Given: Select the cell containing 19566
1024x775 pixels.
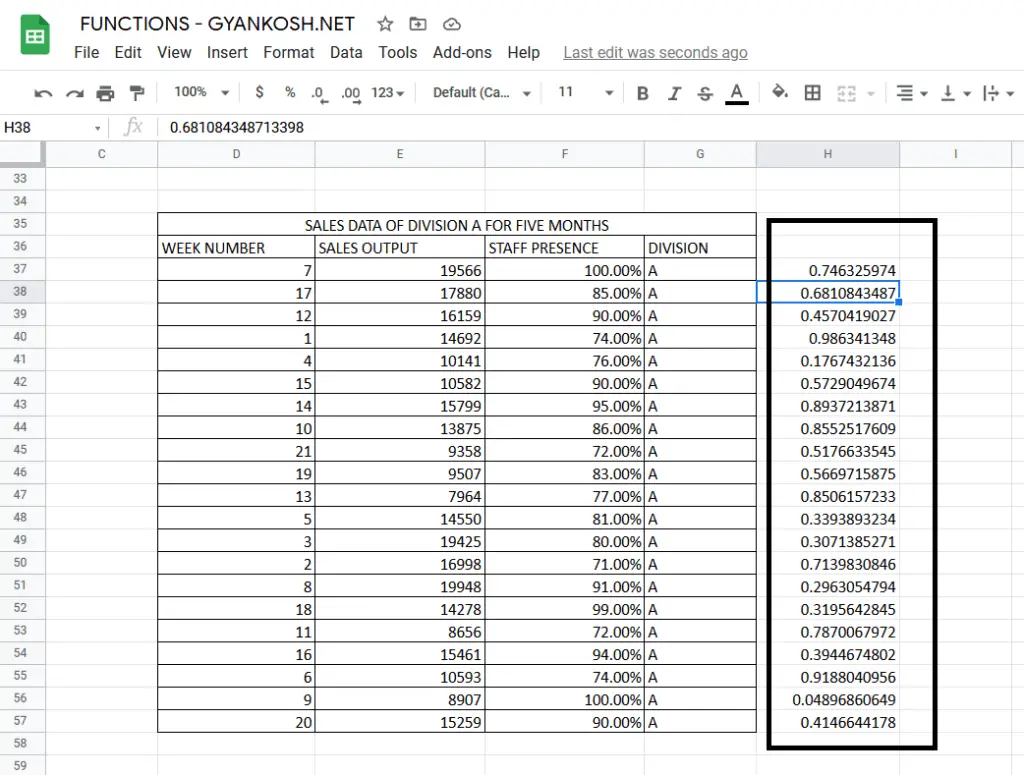Looking at the screenshot, I should coord(400,270).
